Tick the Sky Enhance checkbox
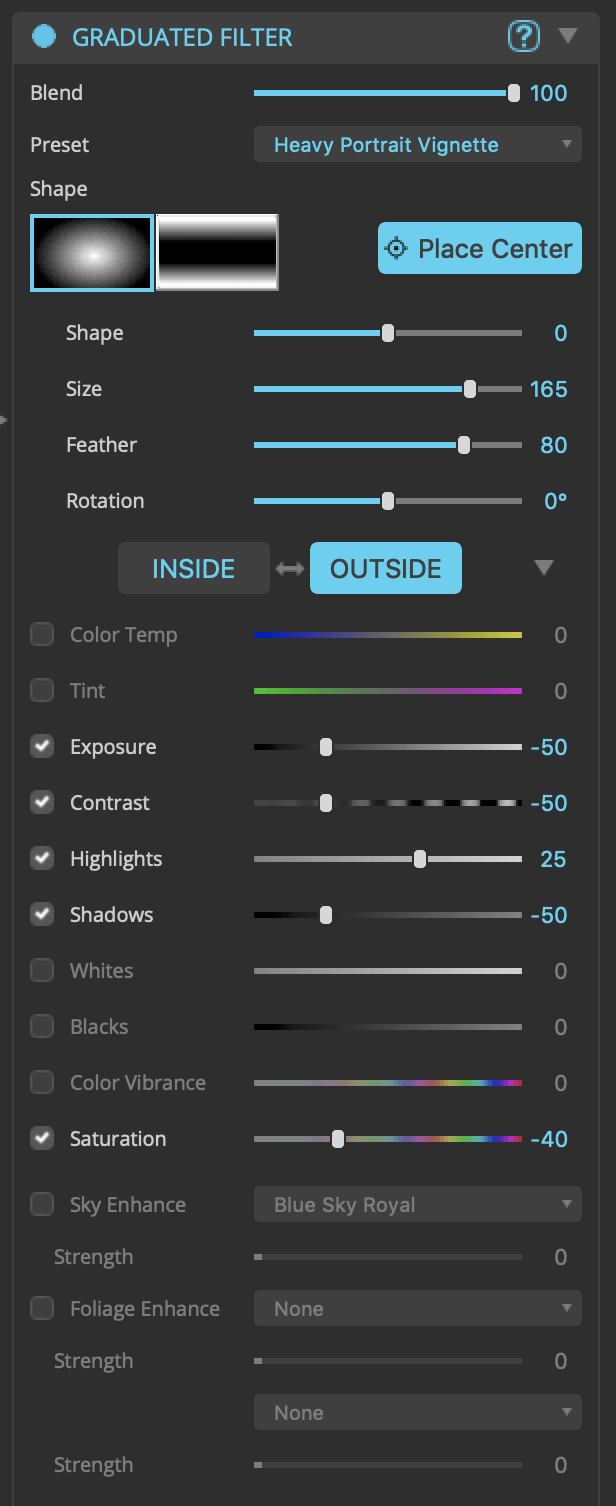Image resolution: width=616 pixels, height=1506 pixels. [x=42, y=1205]
